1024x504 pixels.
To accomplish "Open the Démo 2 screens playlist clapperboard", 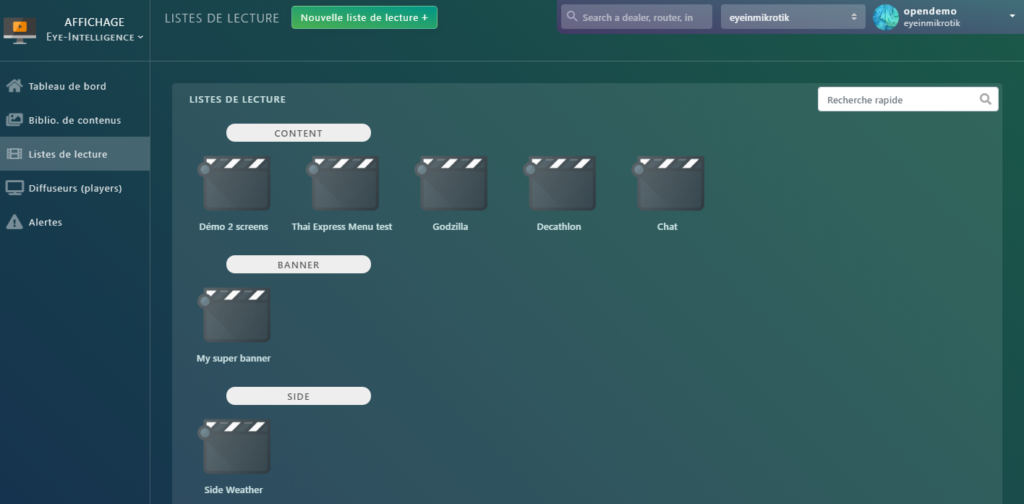I will 236,184.
